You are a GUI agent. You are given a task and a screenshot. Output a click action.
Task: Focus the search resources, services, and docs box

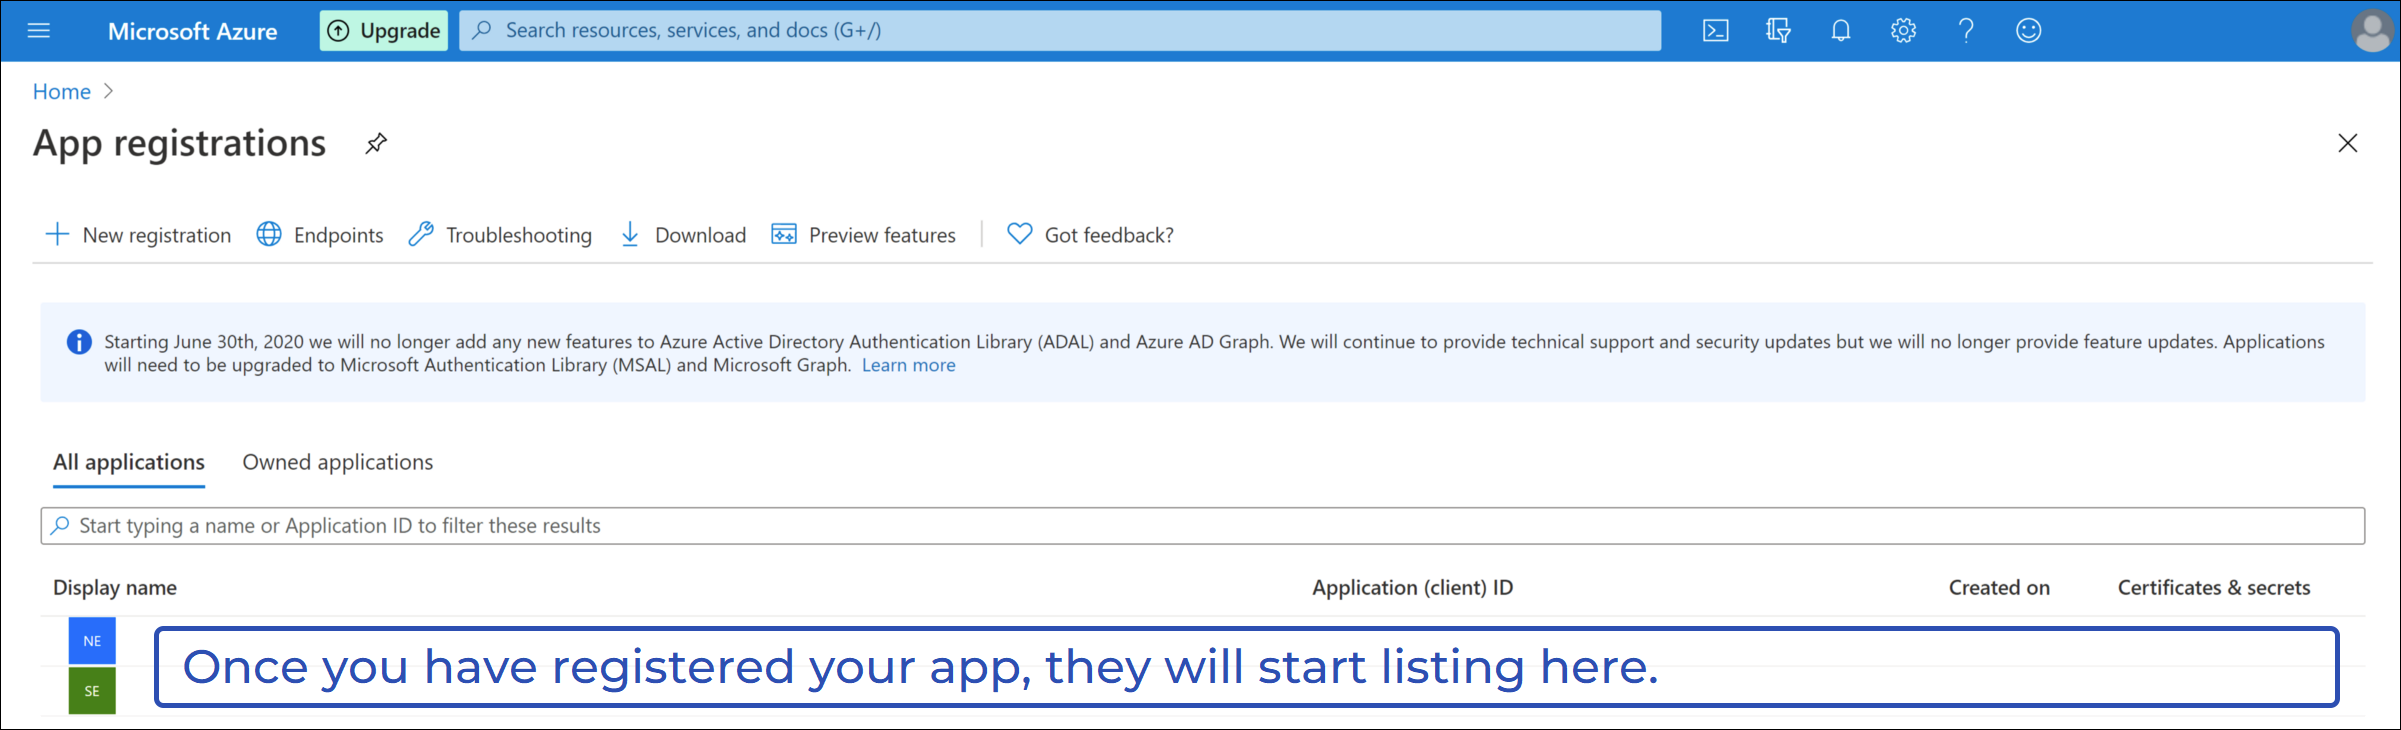pos(1060,31)
